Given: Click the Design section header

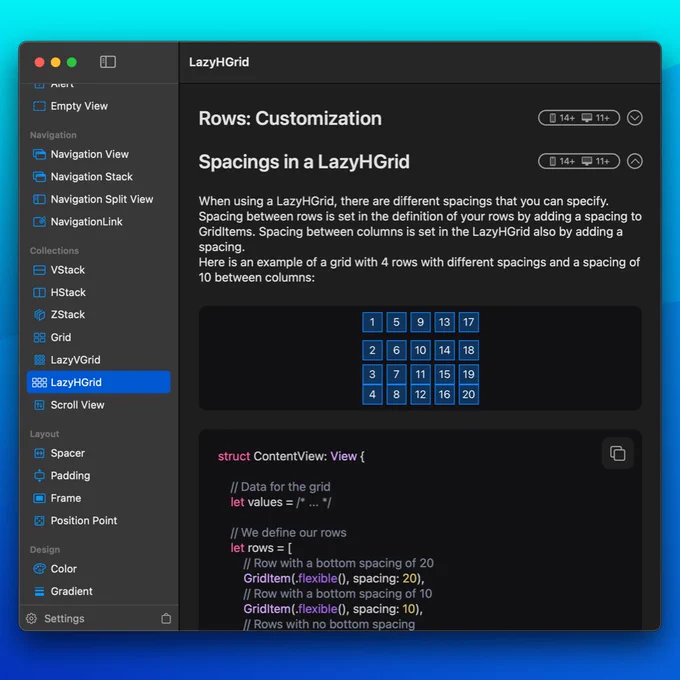Looking at the screenshot, I should click(x=45, y=549).
